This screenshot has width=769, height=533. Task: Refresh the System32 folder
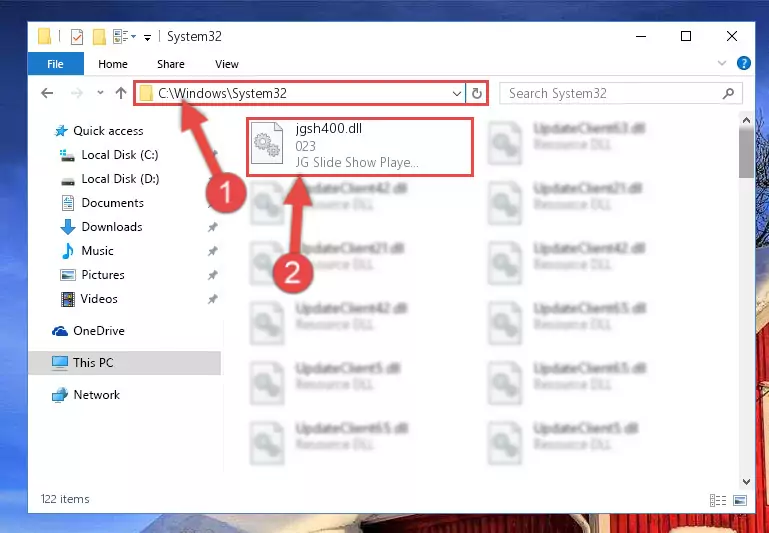point(477,93)
